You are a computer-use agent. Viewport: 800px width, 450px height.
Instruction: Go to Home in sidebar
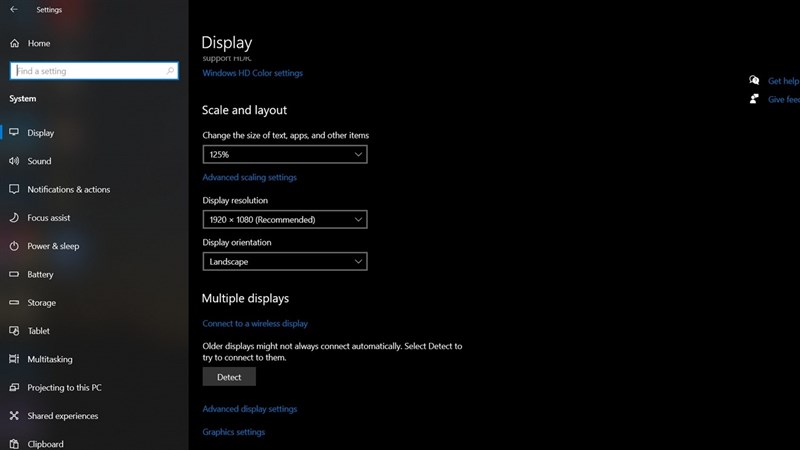(39, 43)
